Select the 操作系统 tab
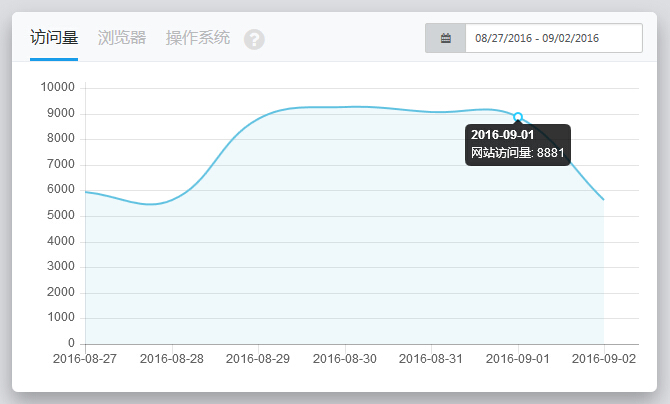This screenshot has width=670, height=404. (x=198, y=38)
